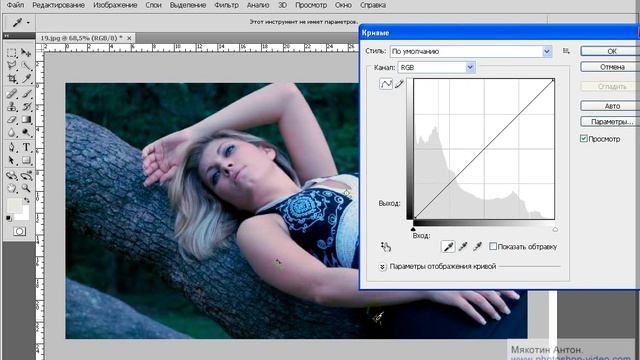This screenshot has width=640, height=360.
Task: Expand Параметры отображения кривой section
Action: coord(382,267)
